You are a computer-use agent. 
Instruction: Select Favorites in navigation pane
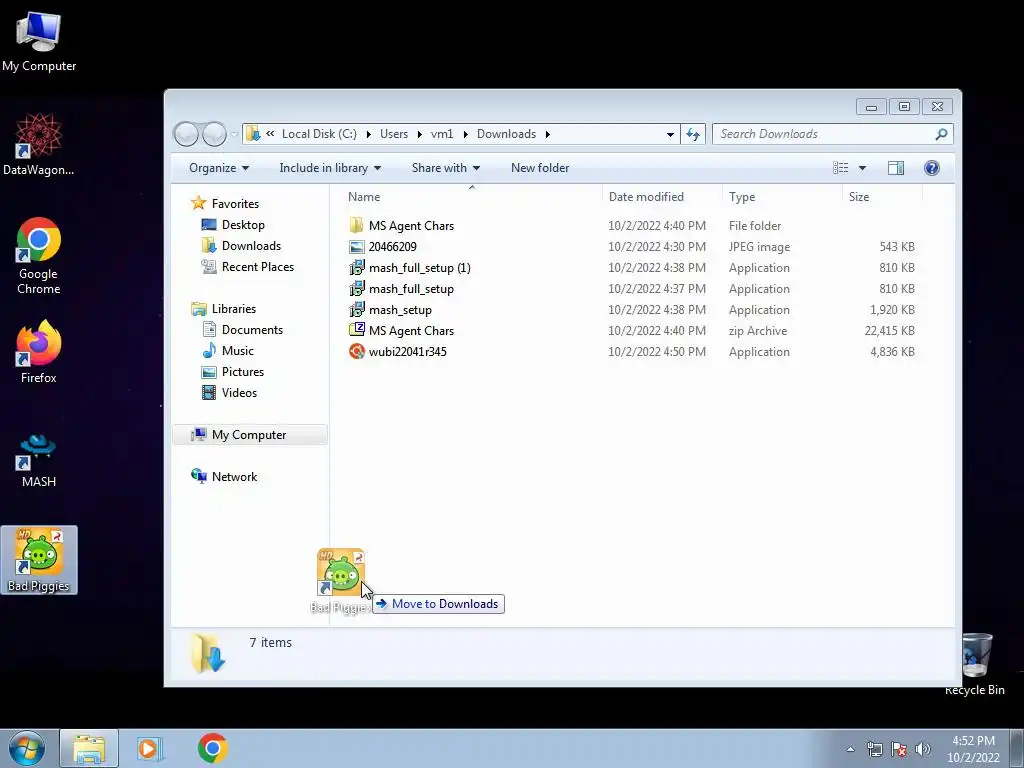pyautogui.click(x=225, y=204)
